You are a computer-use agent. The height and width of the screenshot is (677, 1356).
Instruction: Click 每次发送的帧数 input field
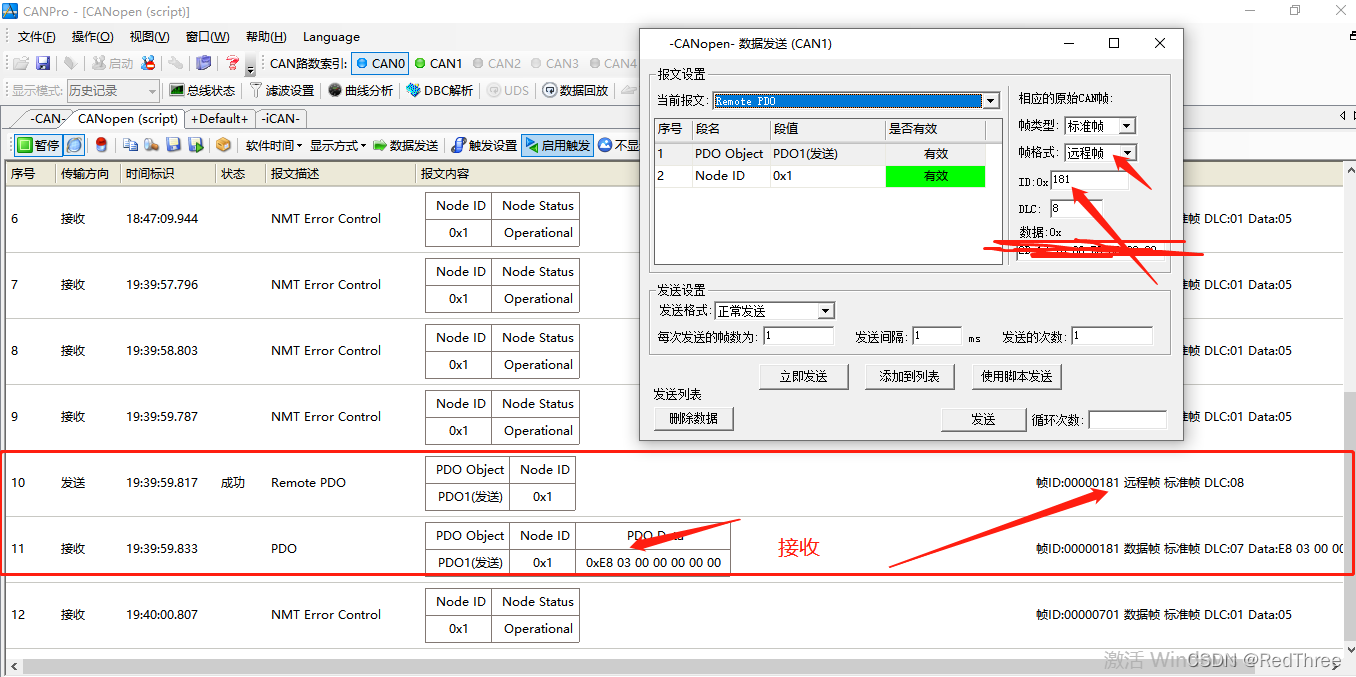797,336
